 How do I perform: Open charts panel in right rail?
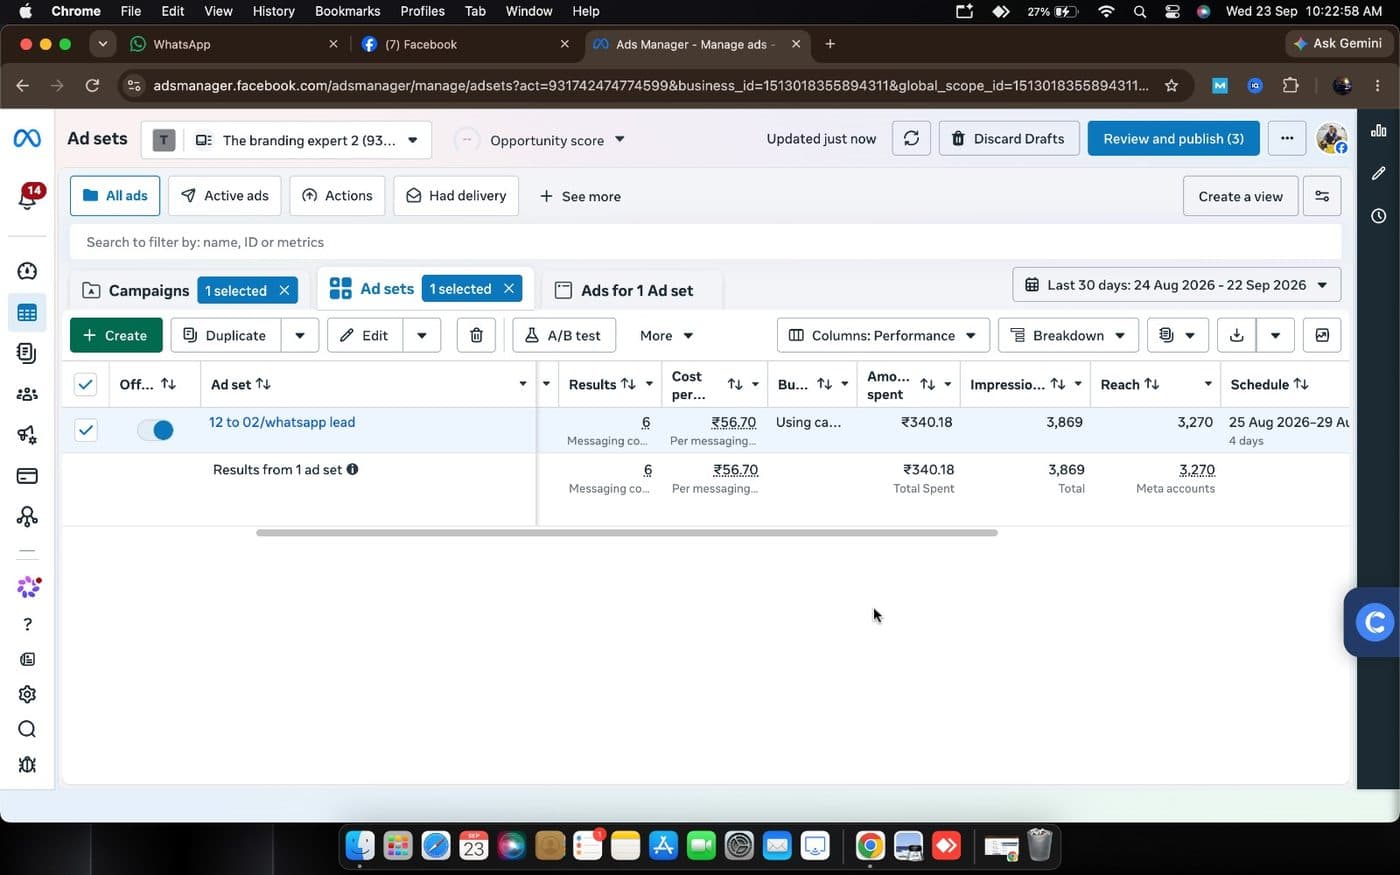point(1378,130)
